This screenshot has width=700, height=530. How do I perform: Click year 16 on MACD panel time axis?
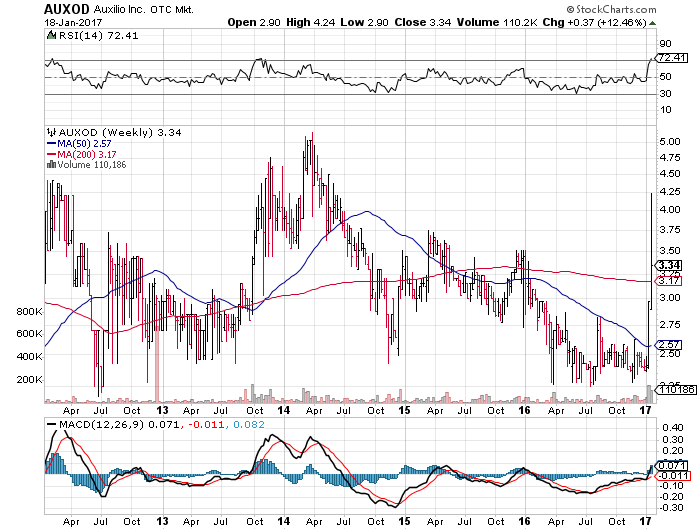click(x=525, y=521)
